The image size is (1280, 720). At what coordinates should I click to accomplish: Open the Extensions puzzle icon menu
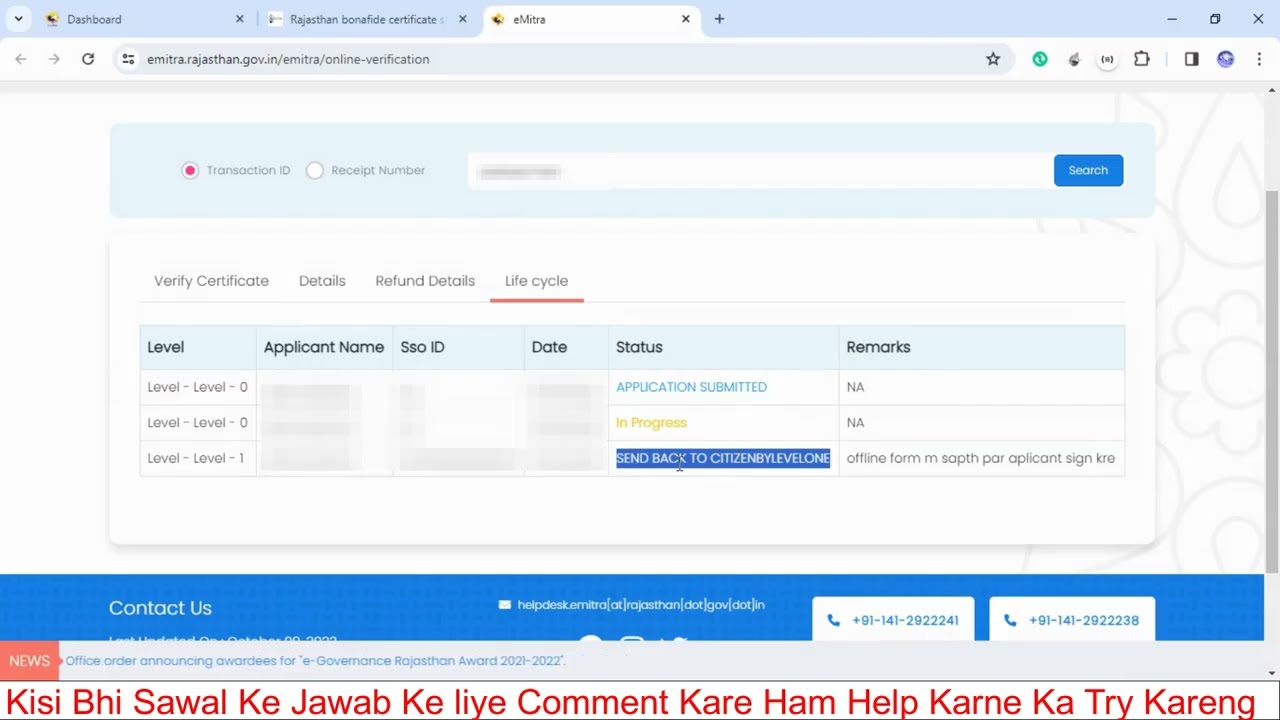click(x=1141, y=59)
